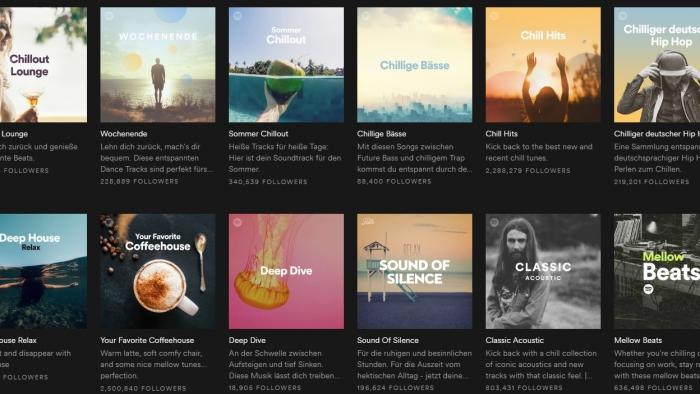Click 'Kick back with a chill collection' description
Viewport: 700px width, 394px height.
541,364
